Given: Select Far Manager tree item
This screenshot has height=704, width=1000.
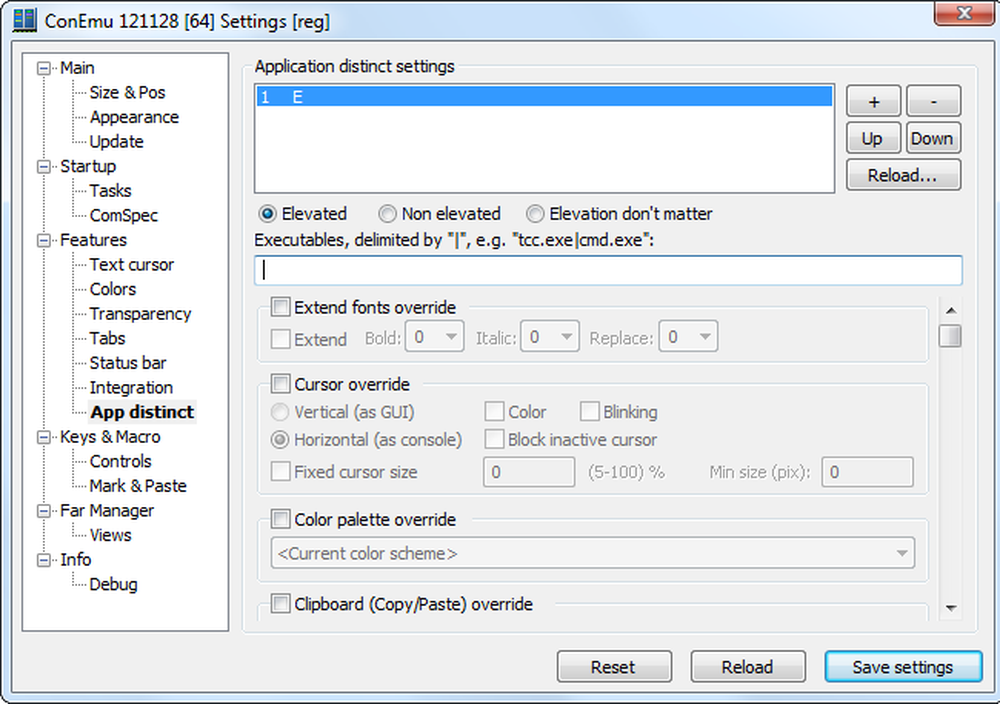Looking at the screenshot, I should point(107,511).
